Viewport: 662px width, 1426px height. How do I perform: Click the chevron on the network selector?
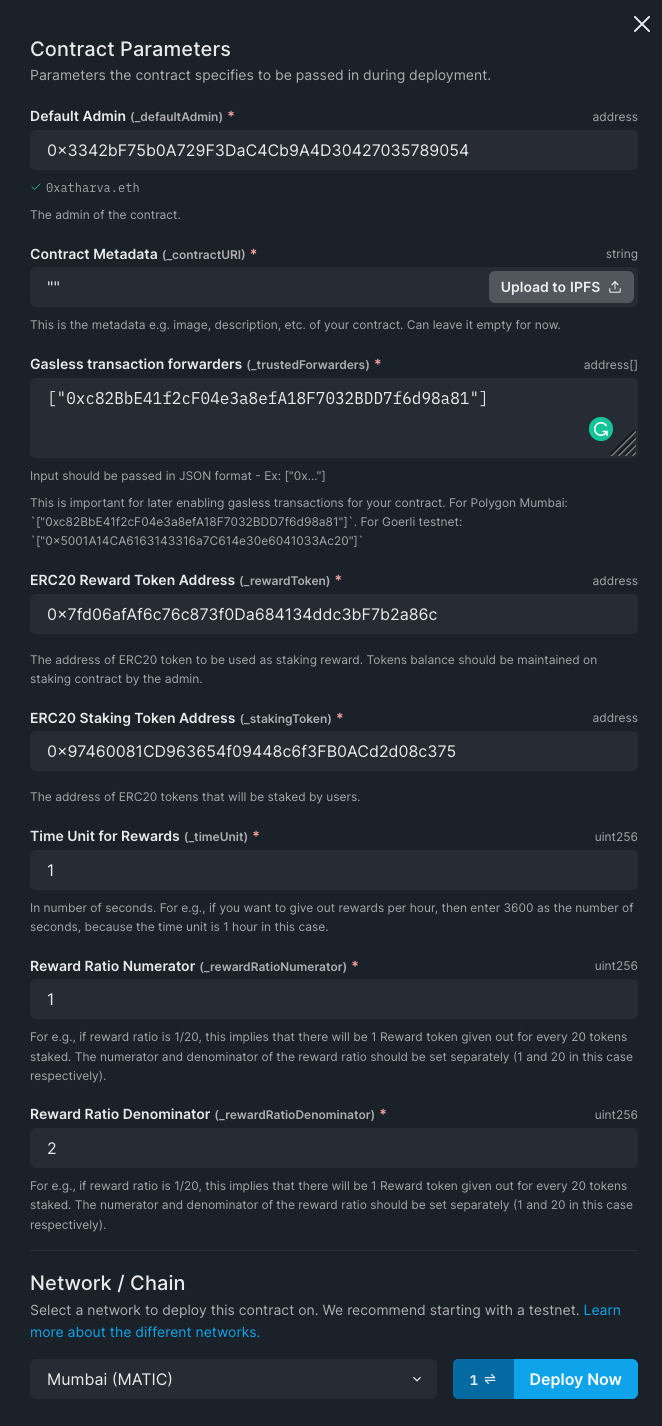417,1379
